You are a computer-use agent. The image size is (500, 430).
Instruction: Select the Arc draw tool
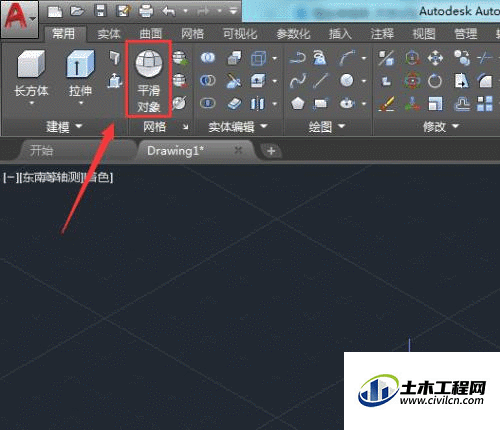pos(347,58)
